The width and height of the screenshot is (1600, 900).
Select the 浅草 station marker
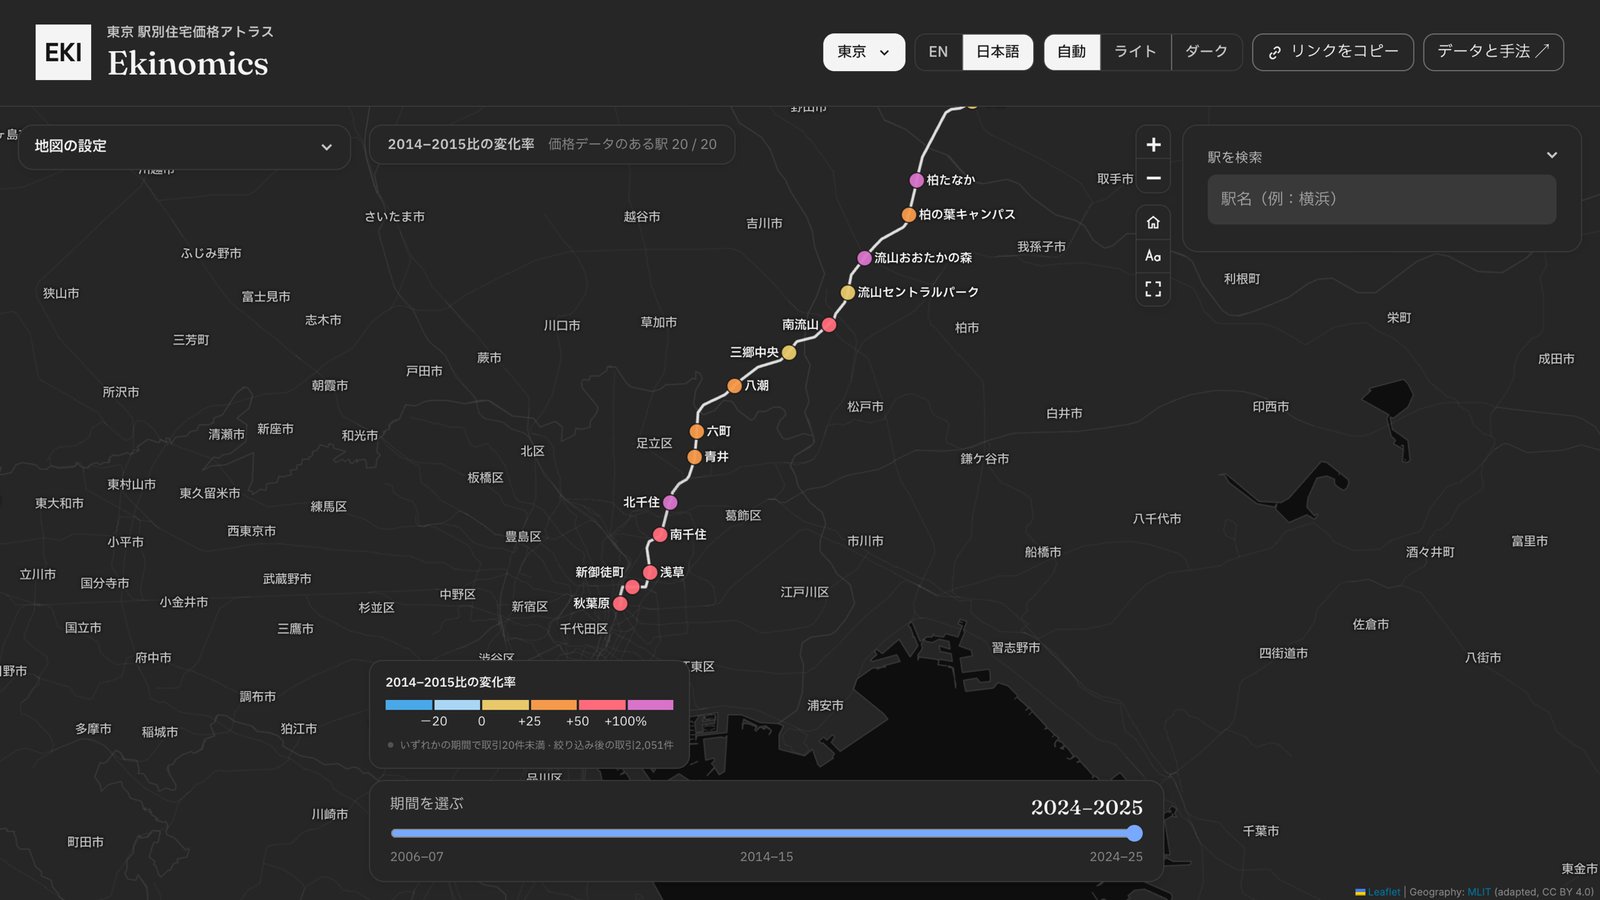pyautogui.click(x=650, y=573)
